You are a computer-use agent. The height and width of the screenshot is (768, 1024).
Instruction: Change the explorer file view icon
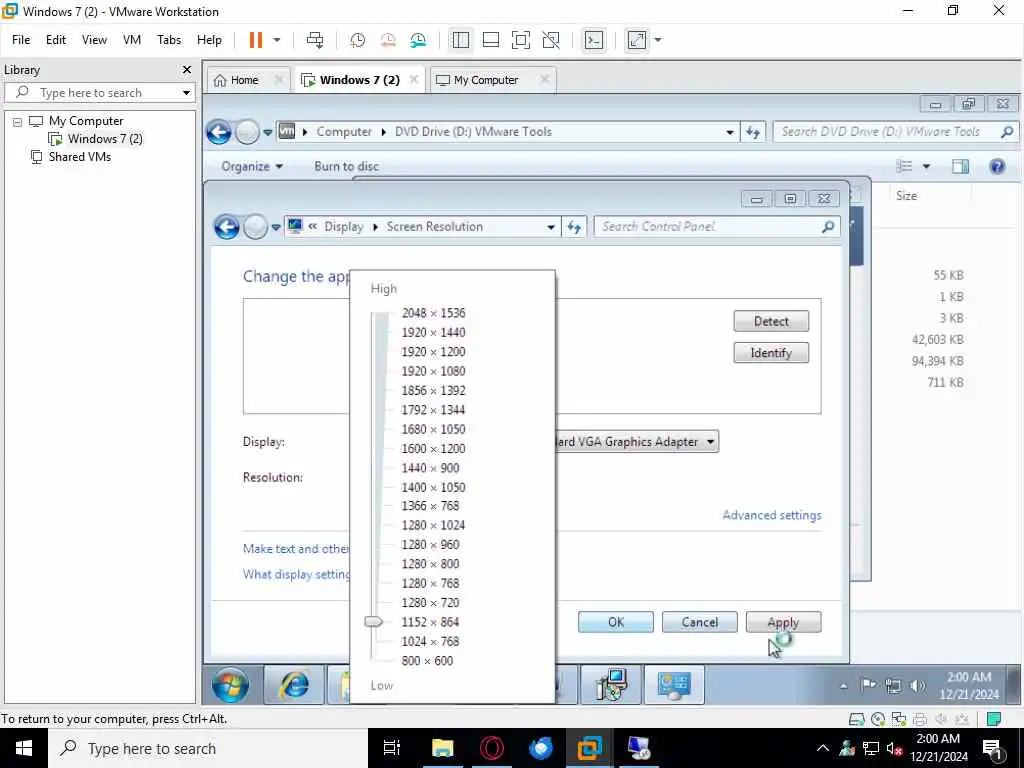click(904, 167)
